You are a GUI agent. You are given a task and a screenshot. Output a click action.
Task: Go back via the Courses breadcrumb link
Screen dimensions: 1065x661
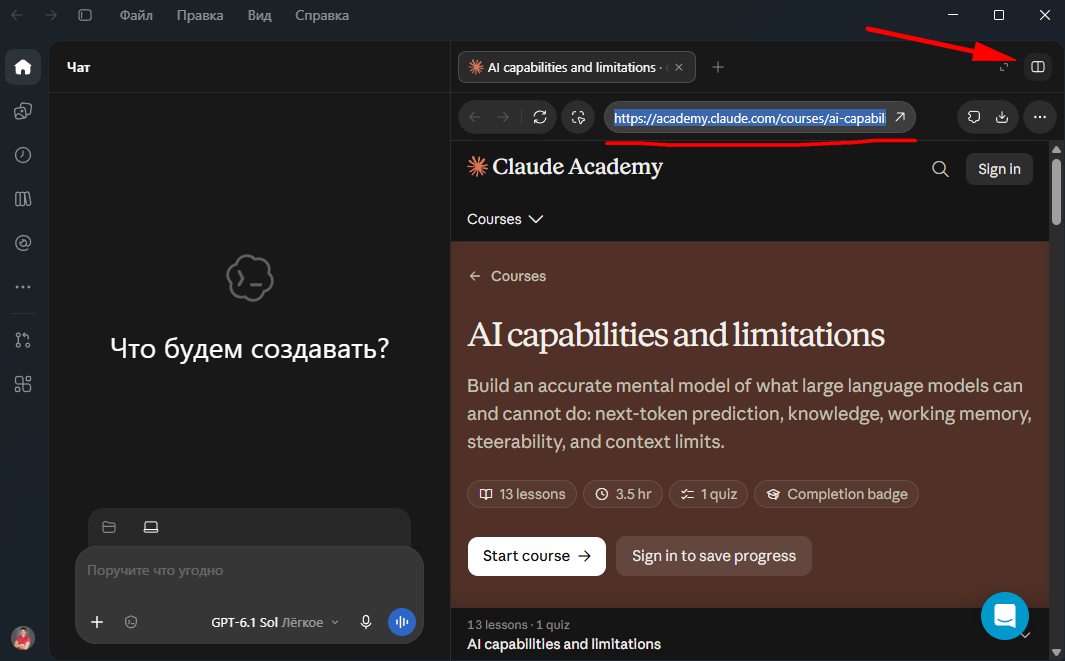coord(507,276)
